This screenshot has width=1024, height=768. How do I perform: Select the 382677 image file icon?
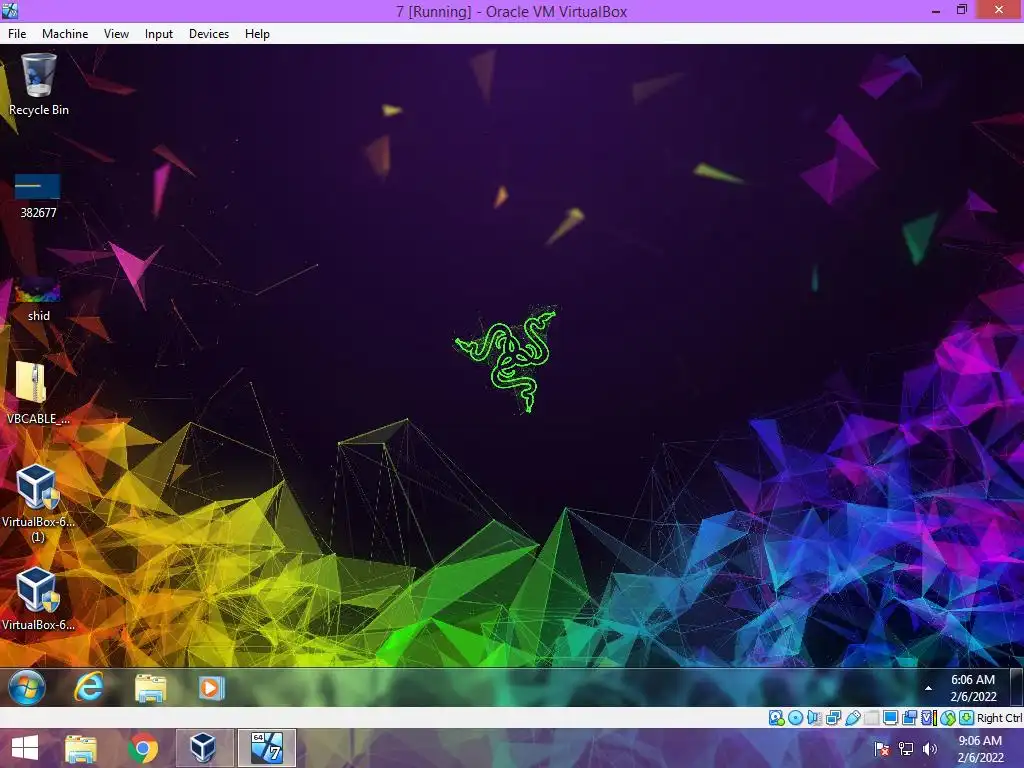click(x=38, y=196)
